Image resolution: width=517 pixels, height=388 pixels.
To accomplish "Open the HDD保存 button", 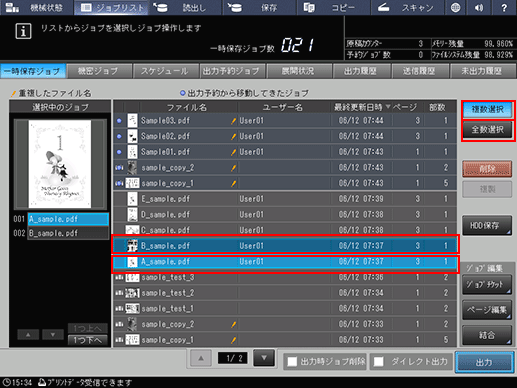I will pos(487,226).
